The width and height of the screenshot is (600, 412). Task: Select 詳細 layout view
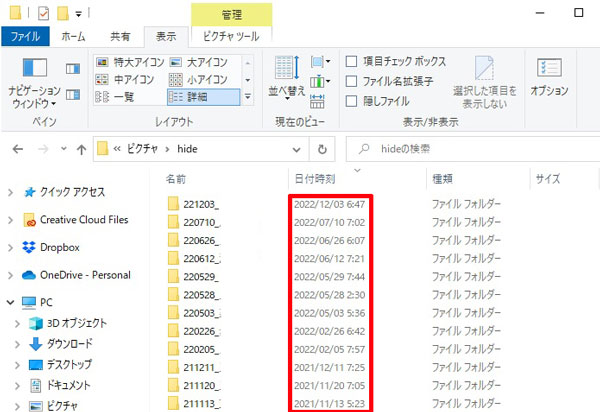click(204, 98)
